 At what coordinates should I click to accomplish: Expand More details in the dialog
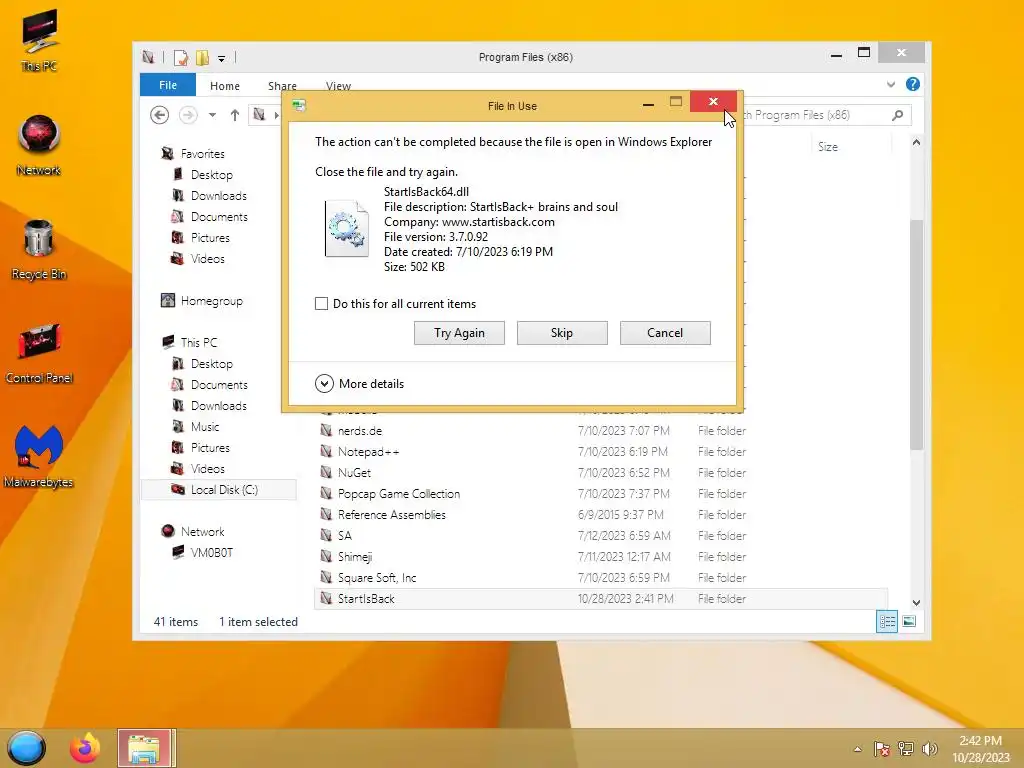[360, 383]
